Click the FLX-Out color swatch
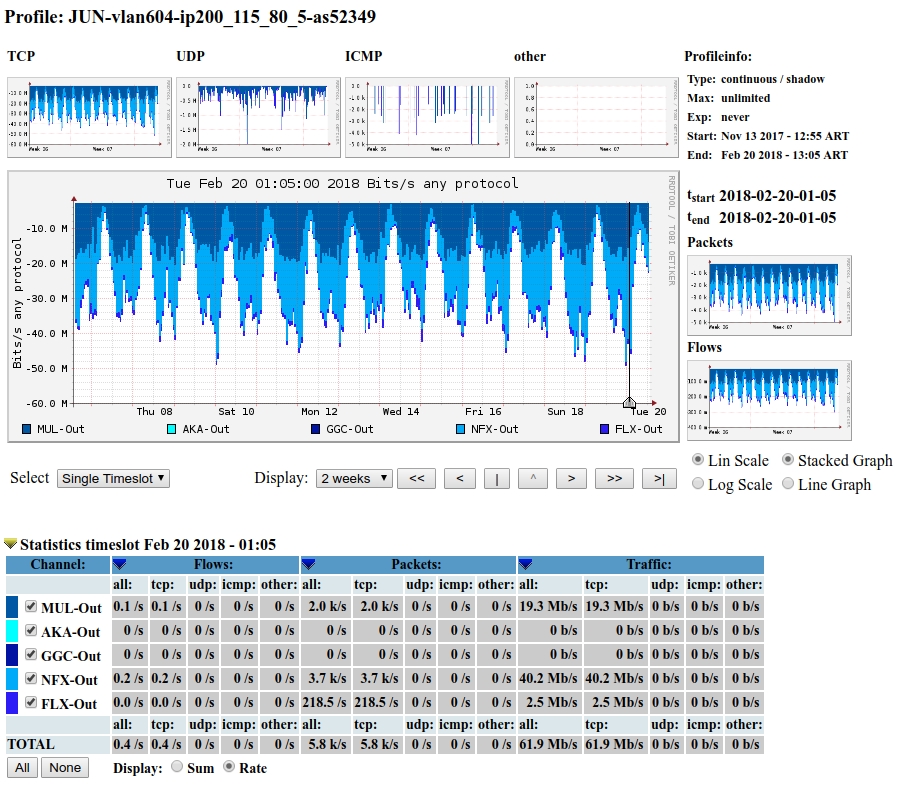 [12, 704]
